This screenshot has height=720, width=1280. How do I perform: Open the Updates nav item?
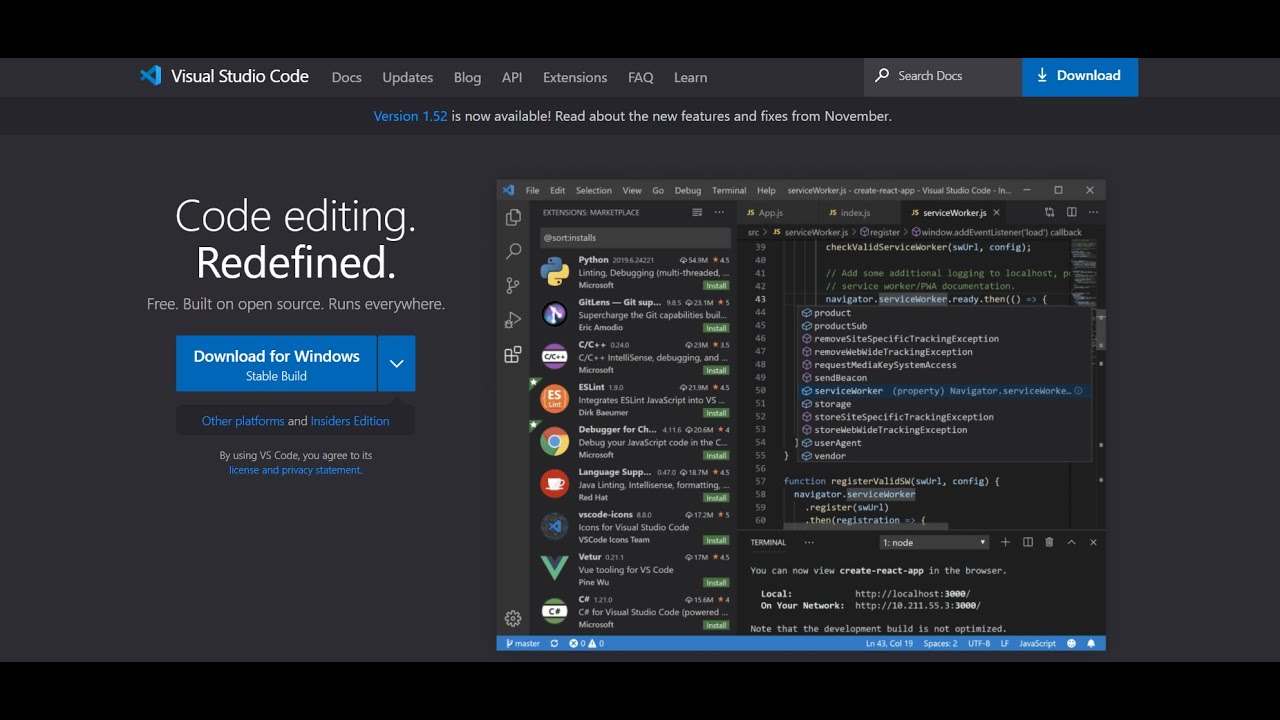pyautogui.click(x=408, y=77)
